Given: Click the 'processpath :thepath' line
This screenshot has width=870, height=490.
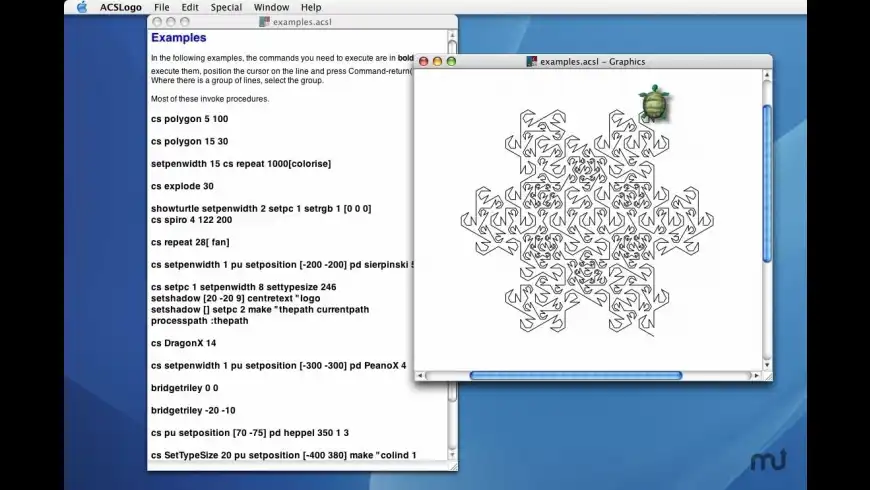Looking at the screenshot, I should (x=200, y=321).
